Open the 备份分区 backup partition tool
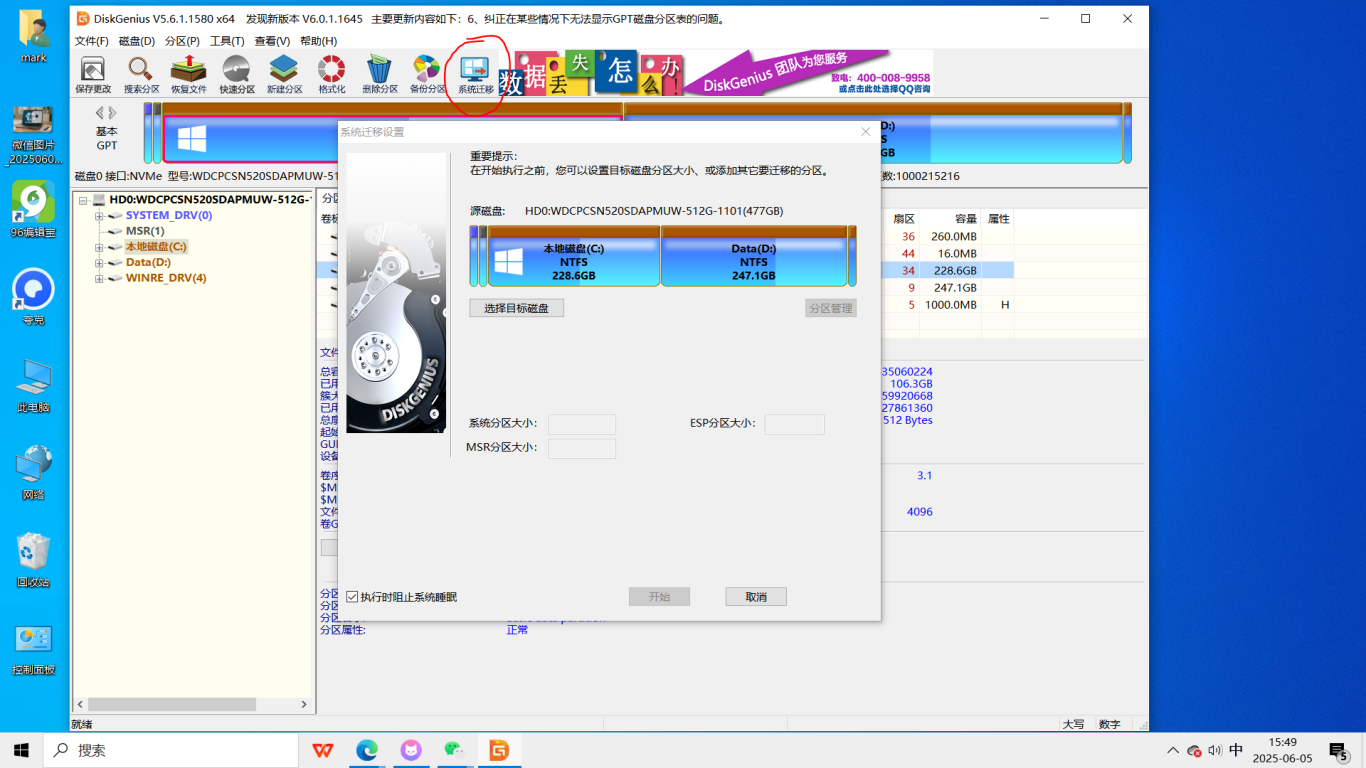Viewport: 1366px width, 768px height. 427,75
